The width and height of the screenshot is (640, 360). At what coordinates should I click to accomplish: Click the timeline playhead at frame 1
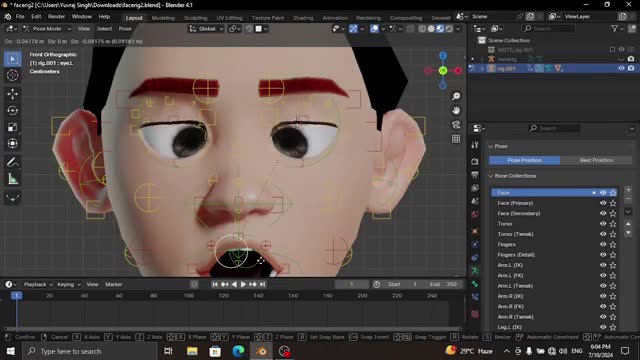pos(16,296)
